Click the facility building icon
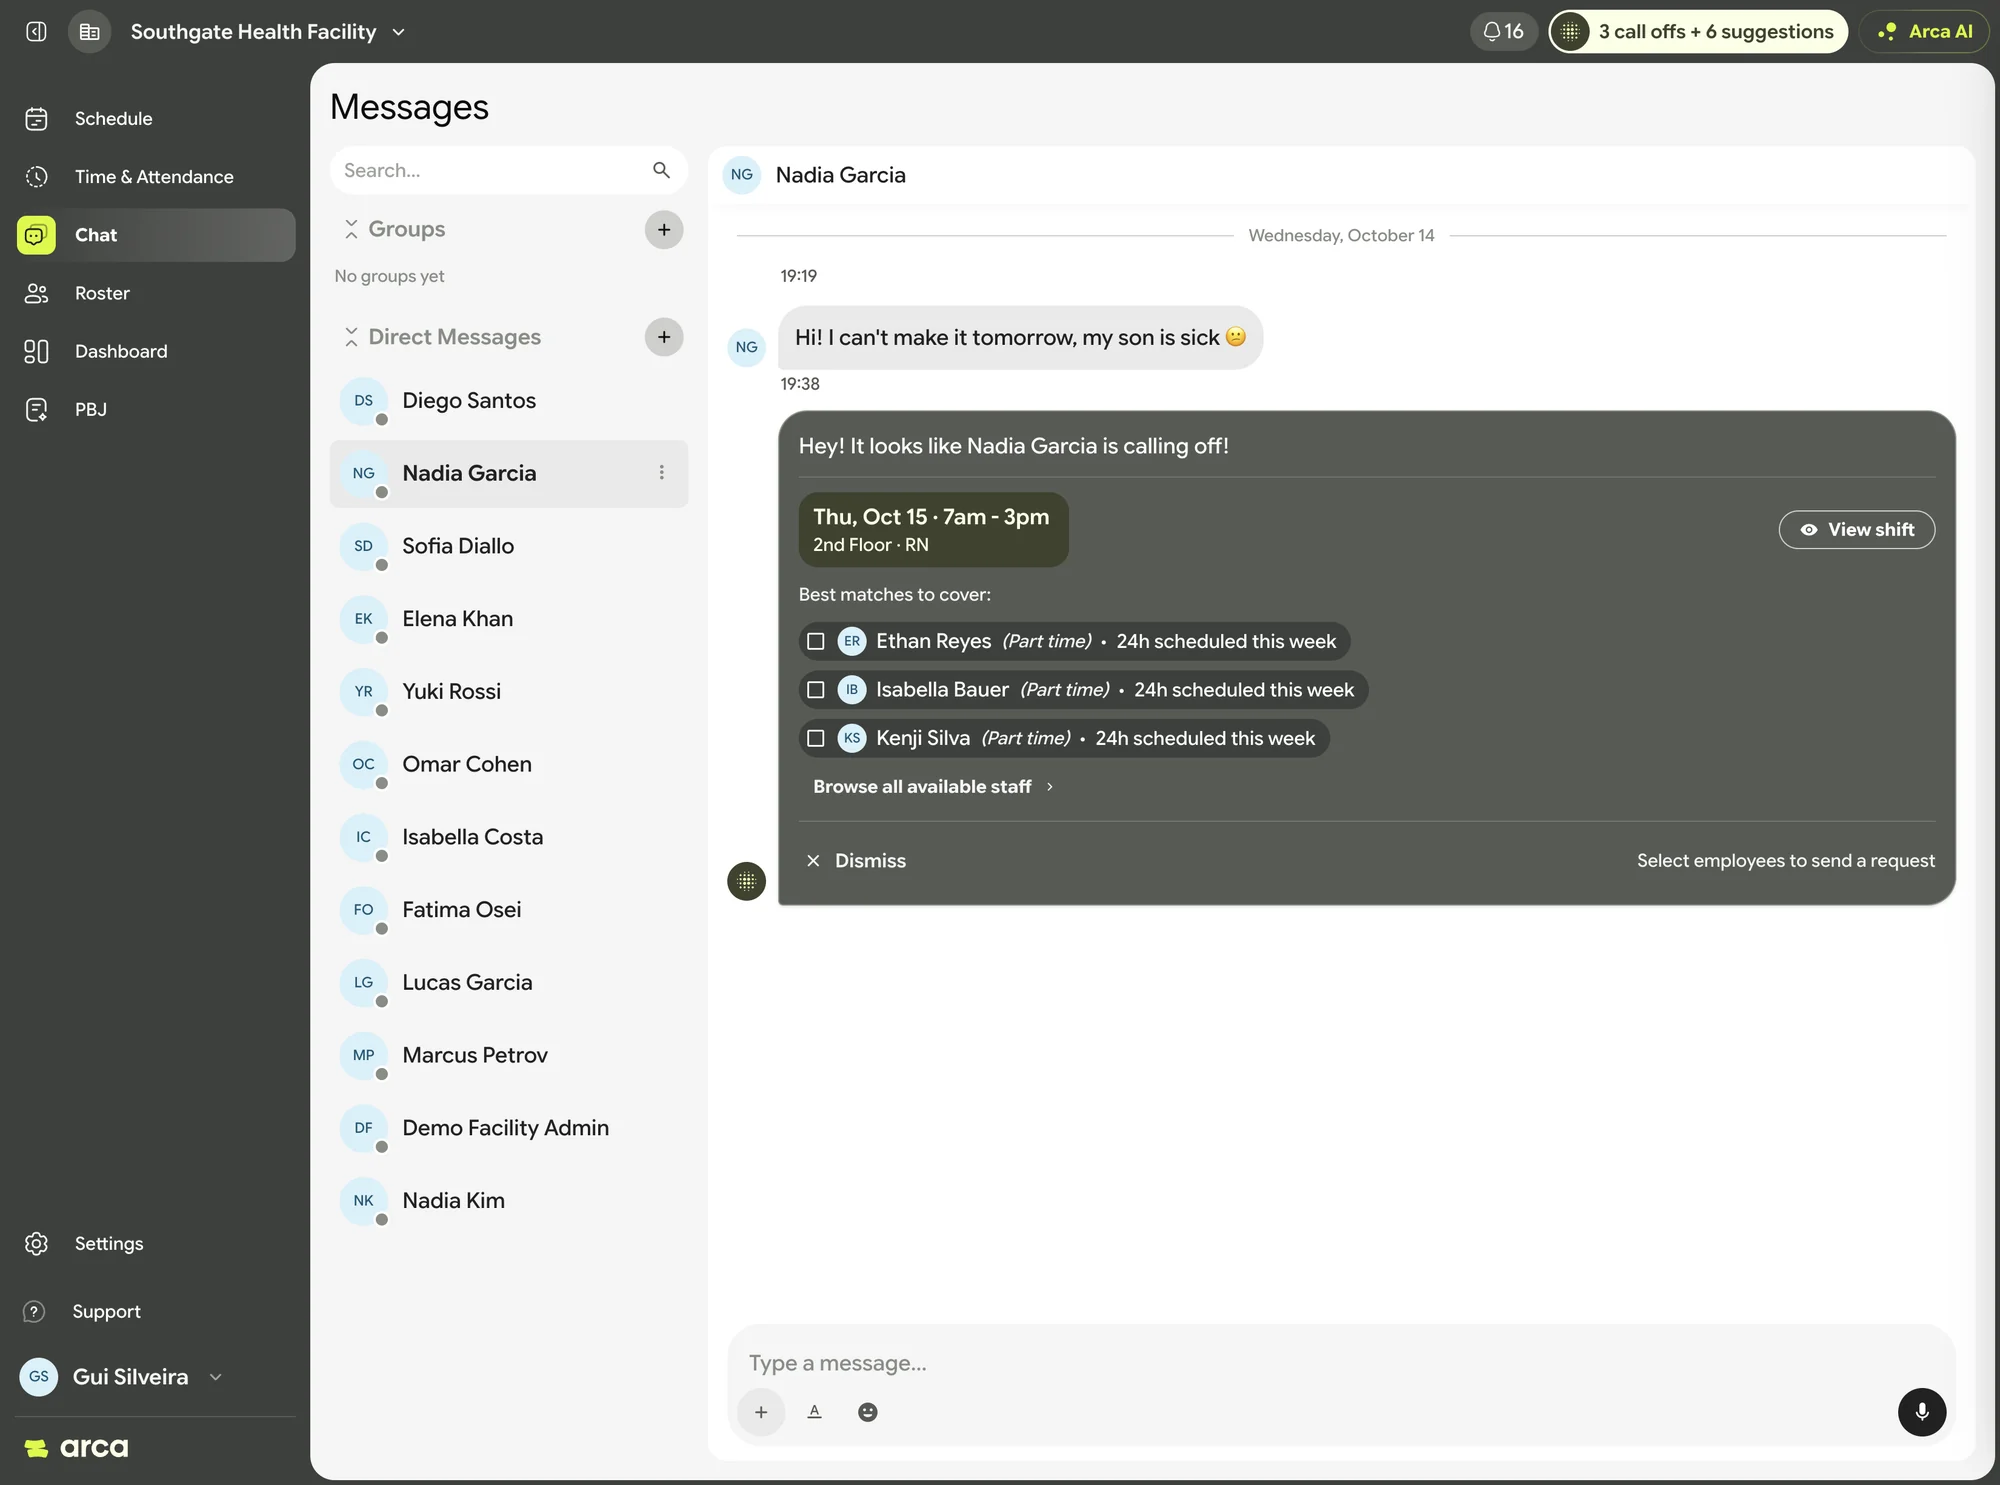The width and height of the screenshot is (2000, 1485). 90,32
